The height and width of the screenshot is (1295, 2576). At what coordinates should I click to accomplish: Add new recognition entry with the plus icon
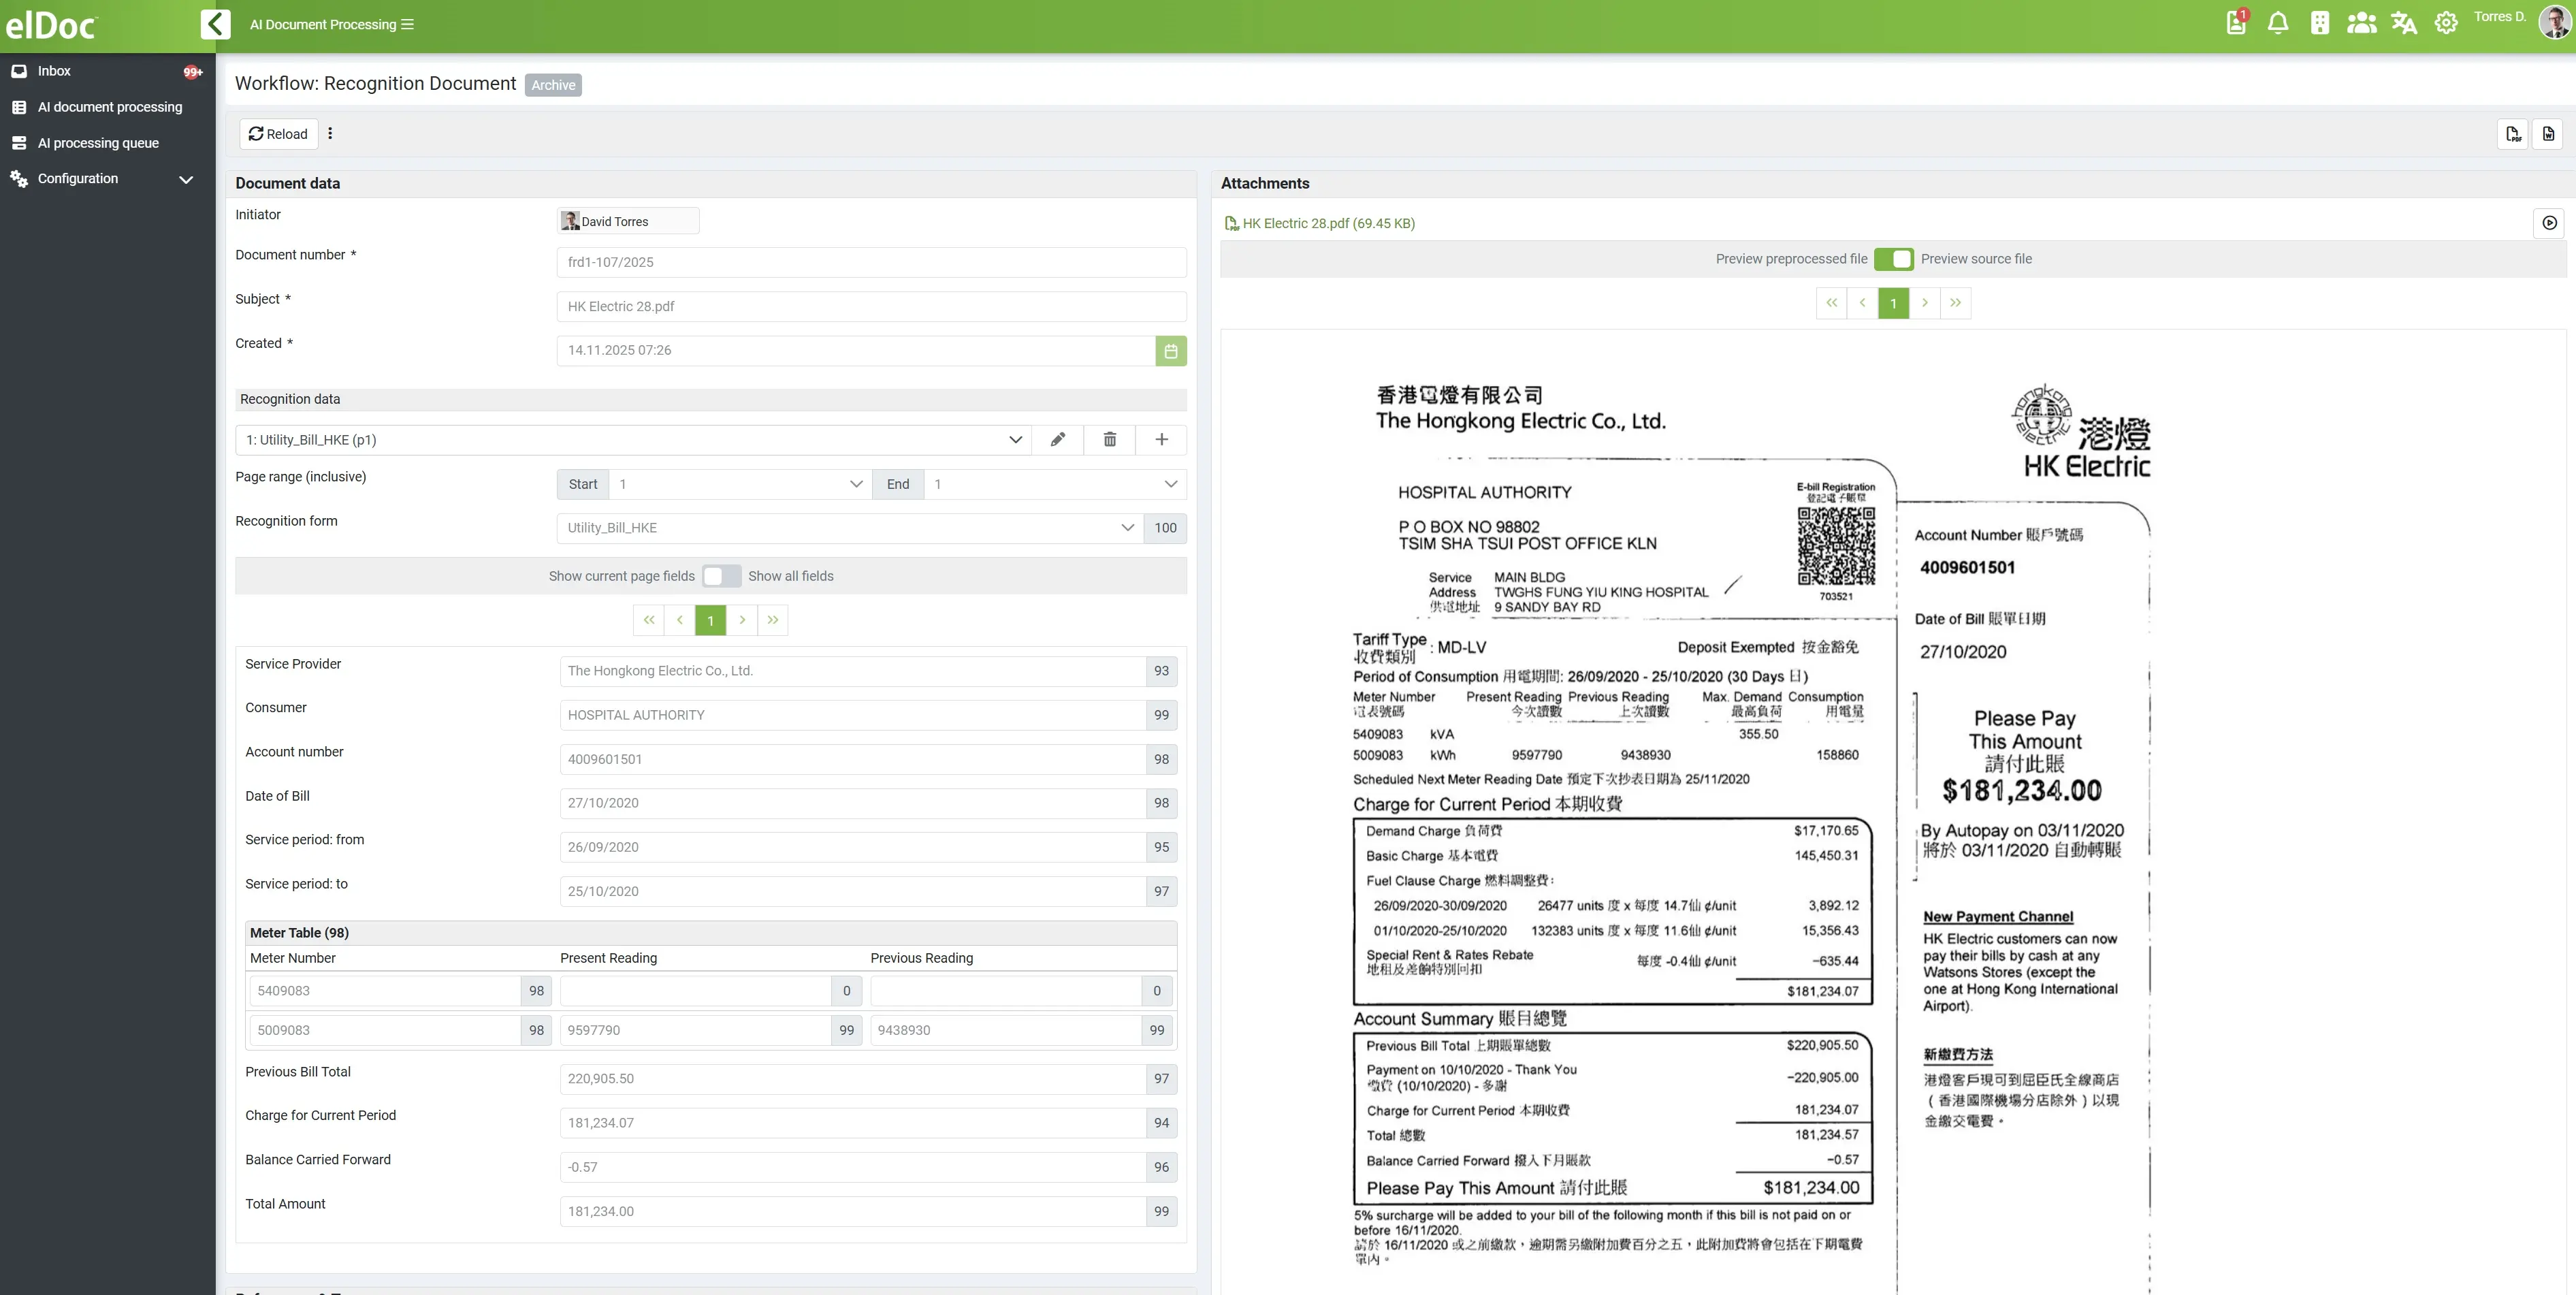pos(1161,440)
